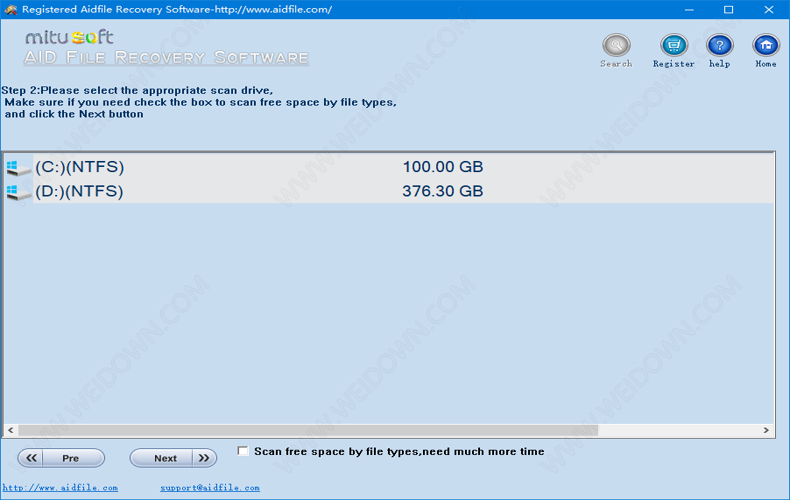Image resolution: width=790 pixels, height=500 pixels.
Task: Click the horizontal scrollbar right arrow
Action: (x=767, y=430)
